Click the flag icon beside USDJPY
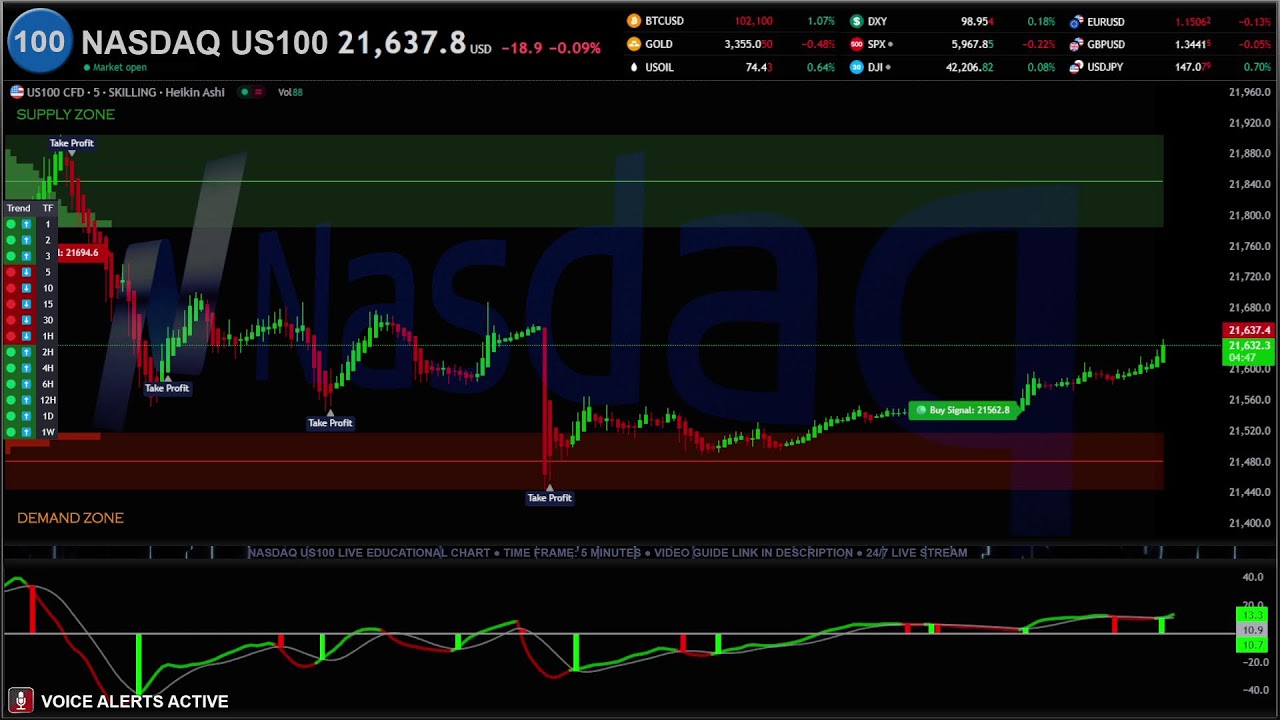 coord(1077,67)
